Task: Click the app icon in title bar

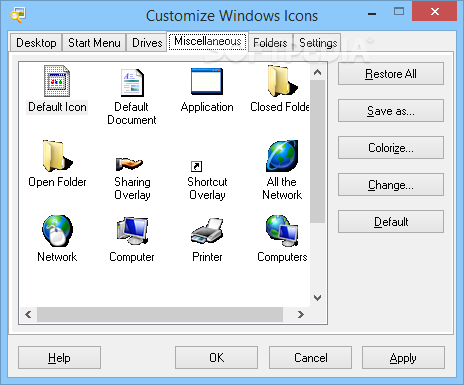Action: [17, 15]
